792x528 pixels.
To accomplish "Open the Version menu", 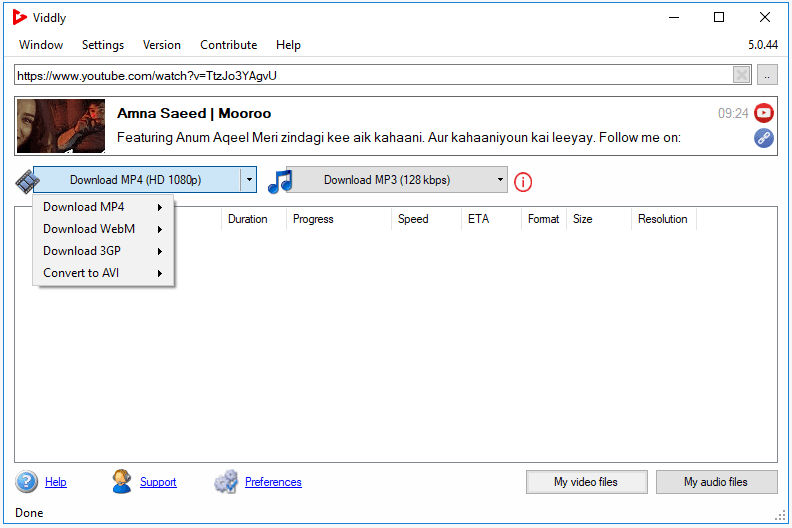I will tap(162, 45).
